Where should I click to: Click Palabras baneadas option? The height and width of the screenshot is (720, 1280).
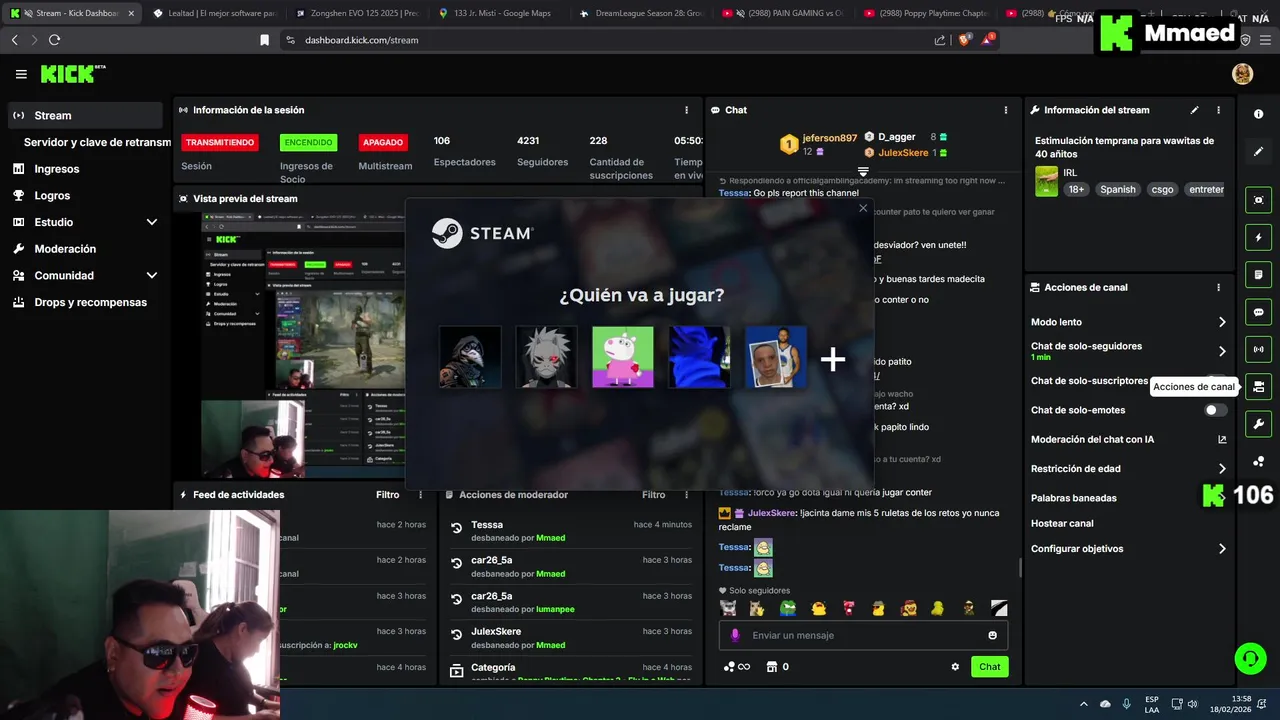1074,497
